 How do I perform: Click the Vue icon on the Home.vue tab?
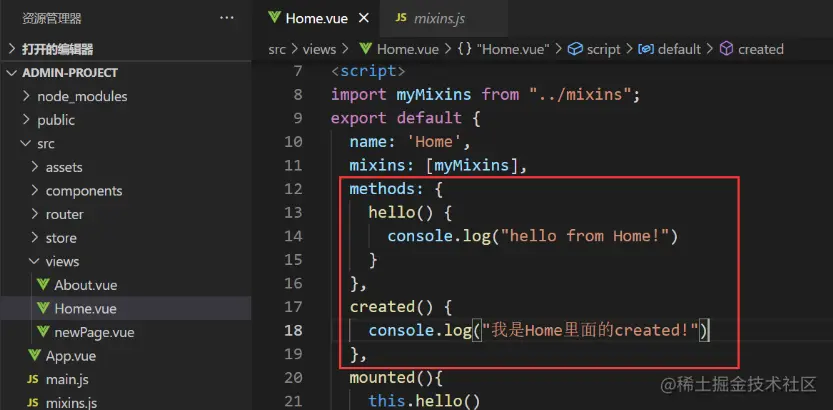pos(275,18)
